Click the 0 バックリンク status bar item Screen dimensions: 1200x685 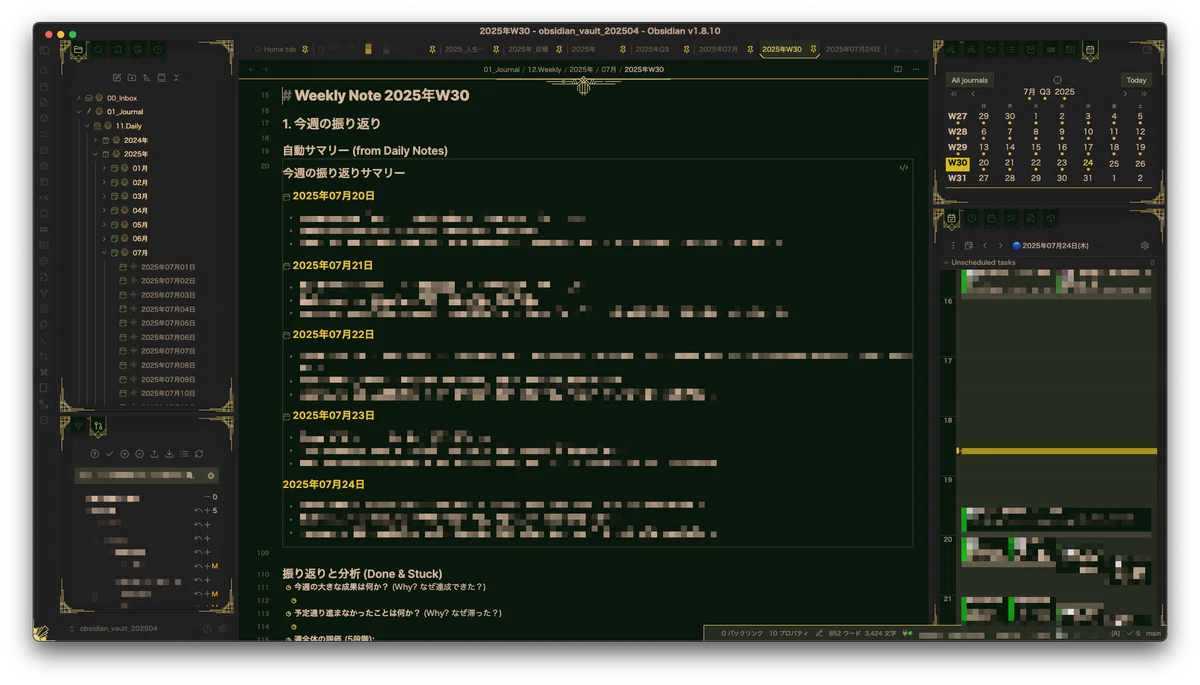point(742,633)
